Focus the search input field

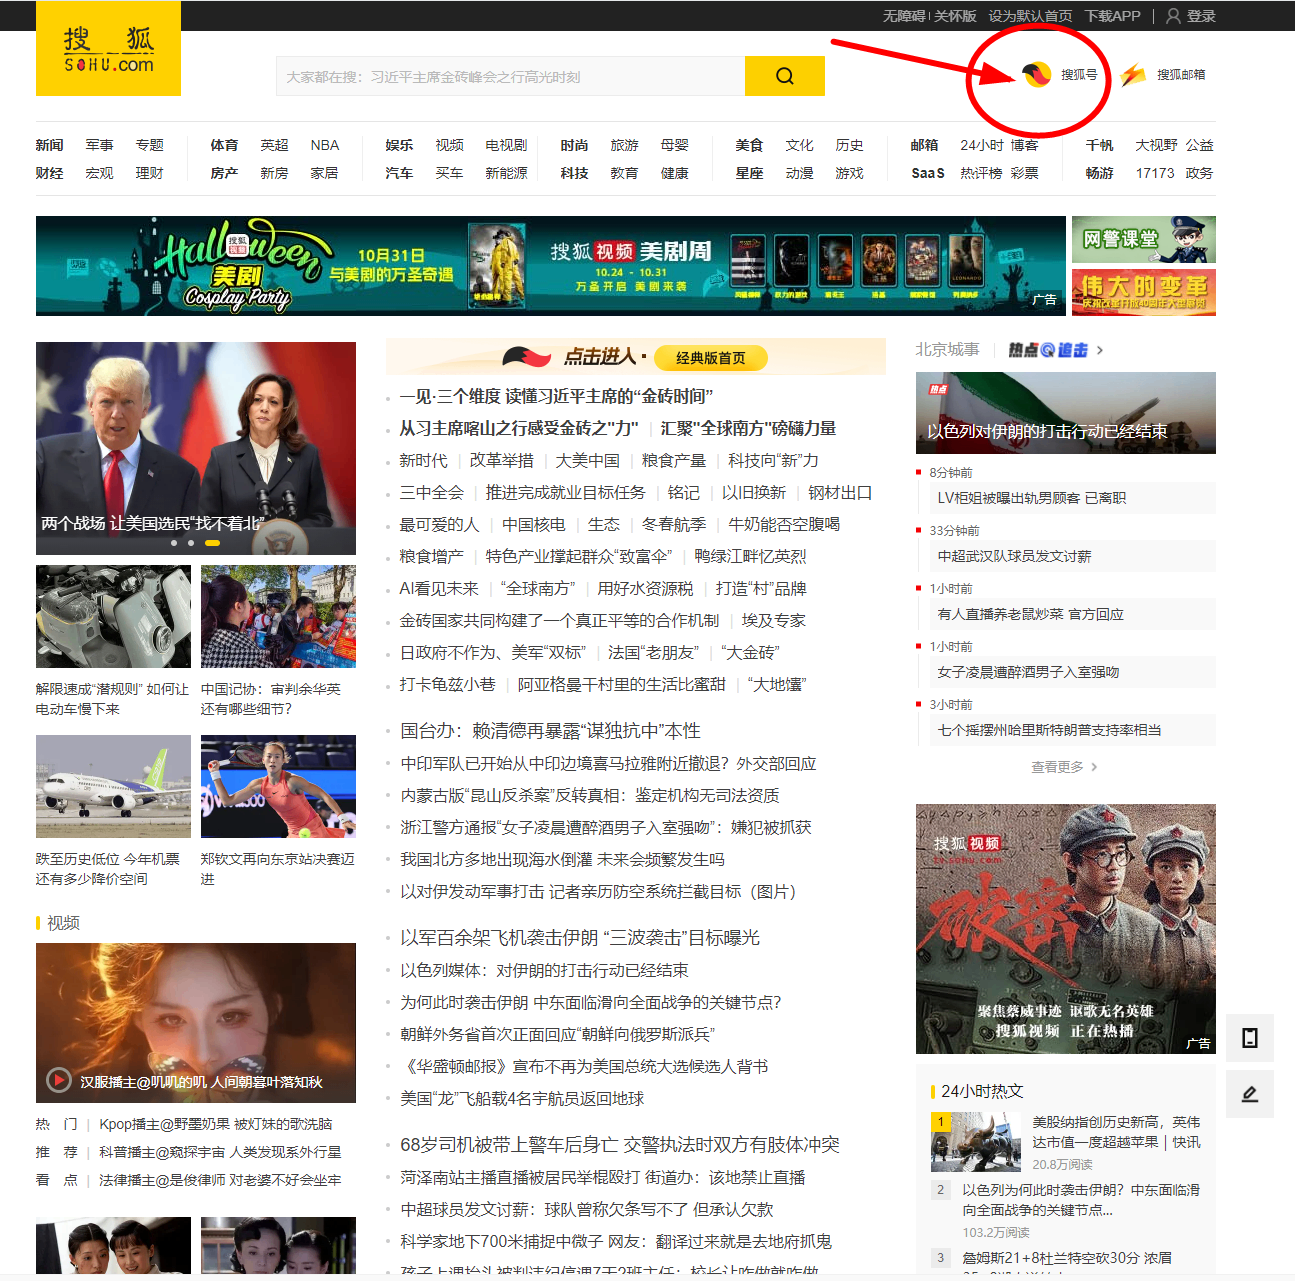[x=510, y=76]
